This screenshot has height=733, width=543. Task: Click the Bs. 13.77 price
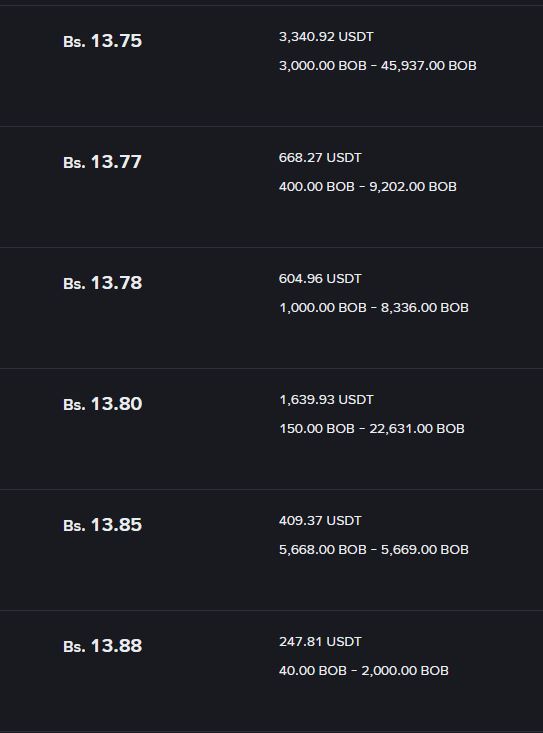tap(102, 162)
